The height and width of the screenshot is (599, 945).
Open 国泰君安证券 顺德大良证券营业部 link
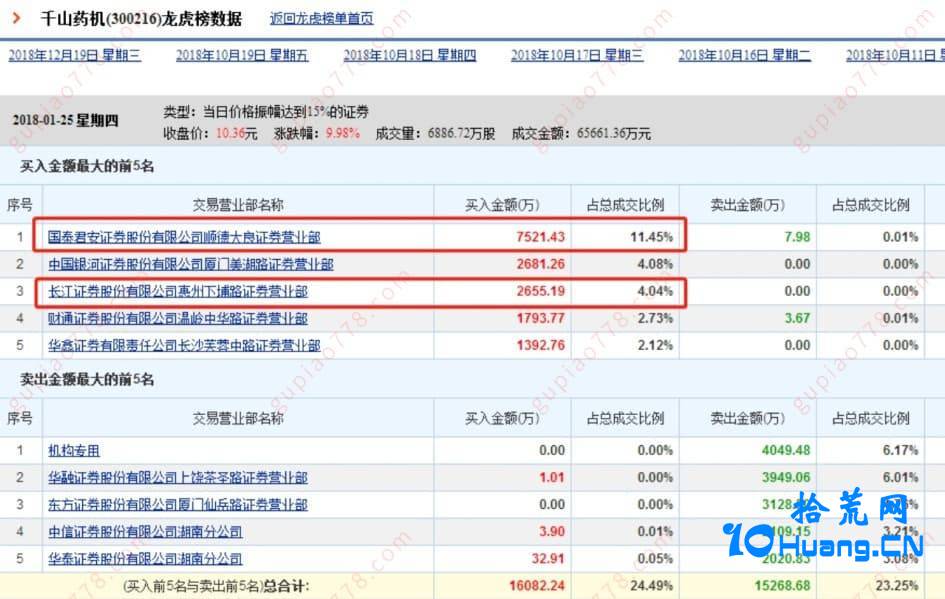(184, 237)
